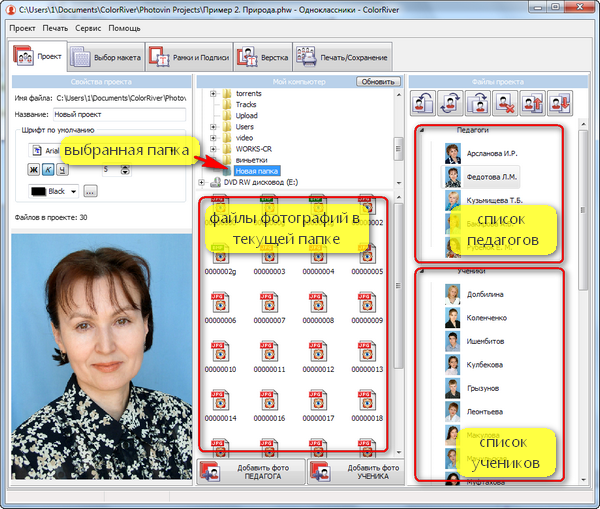This screenshot has width=600, height=509.
Task: Click the Обновить button
Action: coord(378,82)
